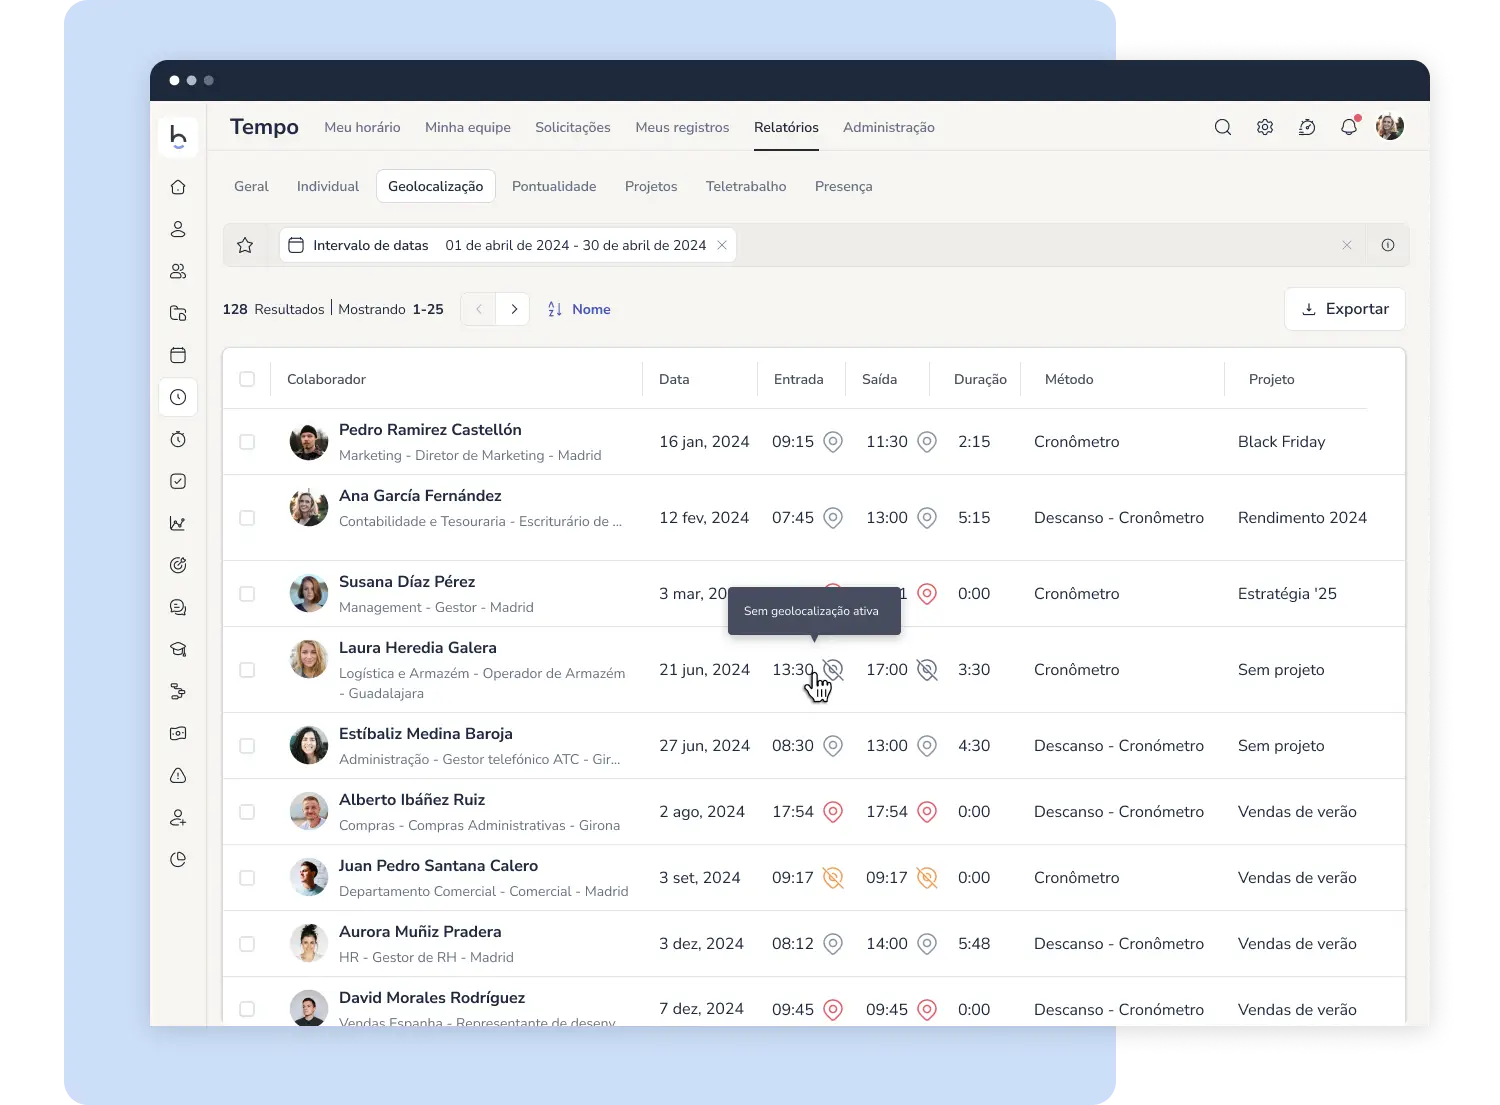
Task: Toggle the select-all checkbox in table header
Action: pos(247,379)
